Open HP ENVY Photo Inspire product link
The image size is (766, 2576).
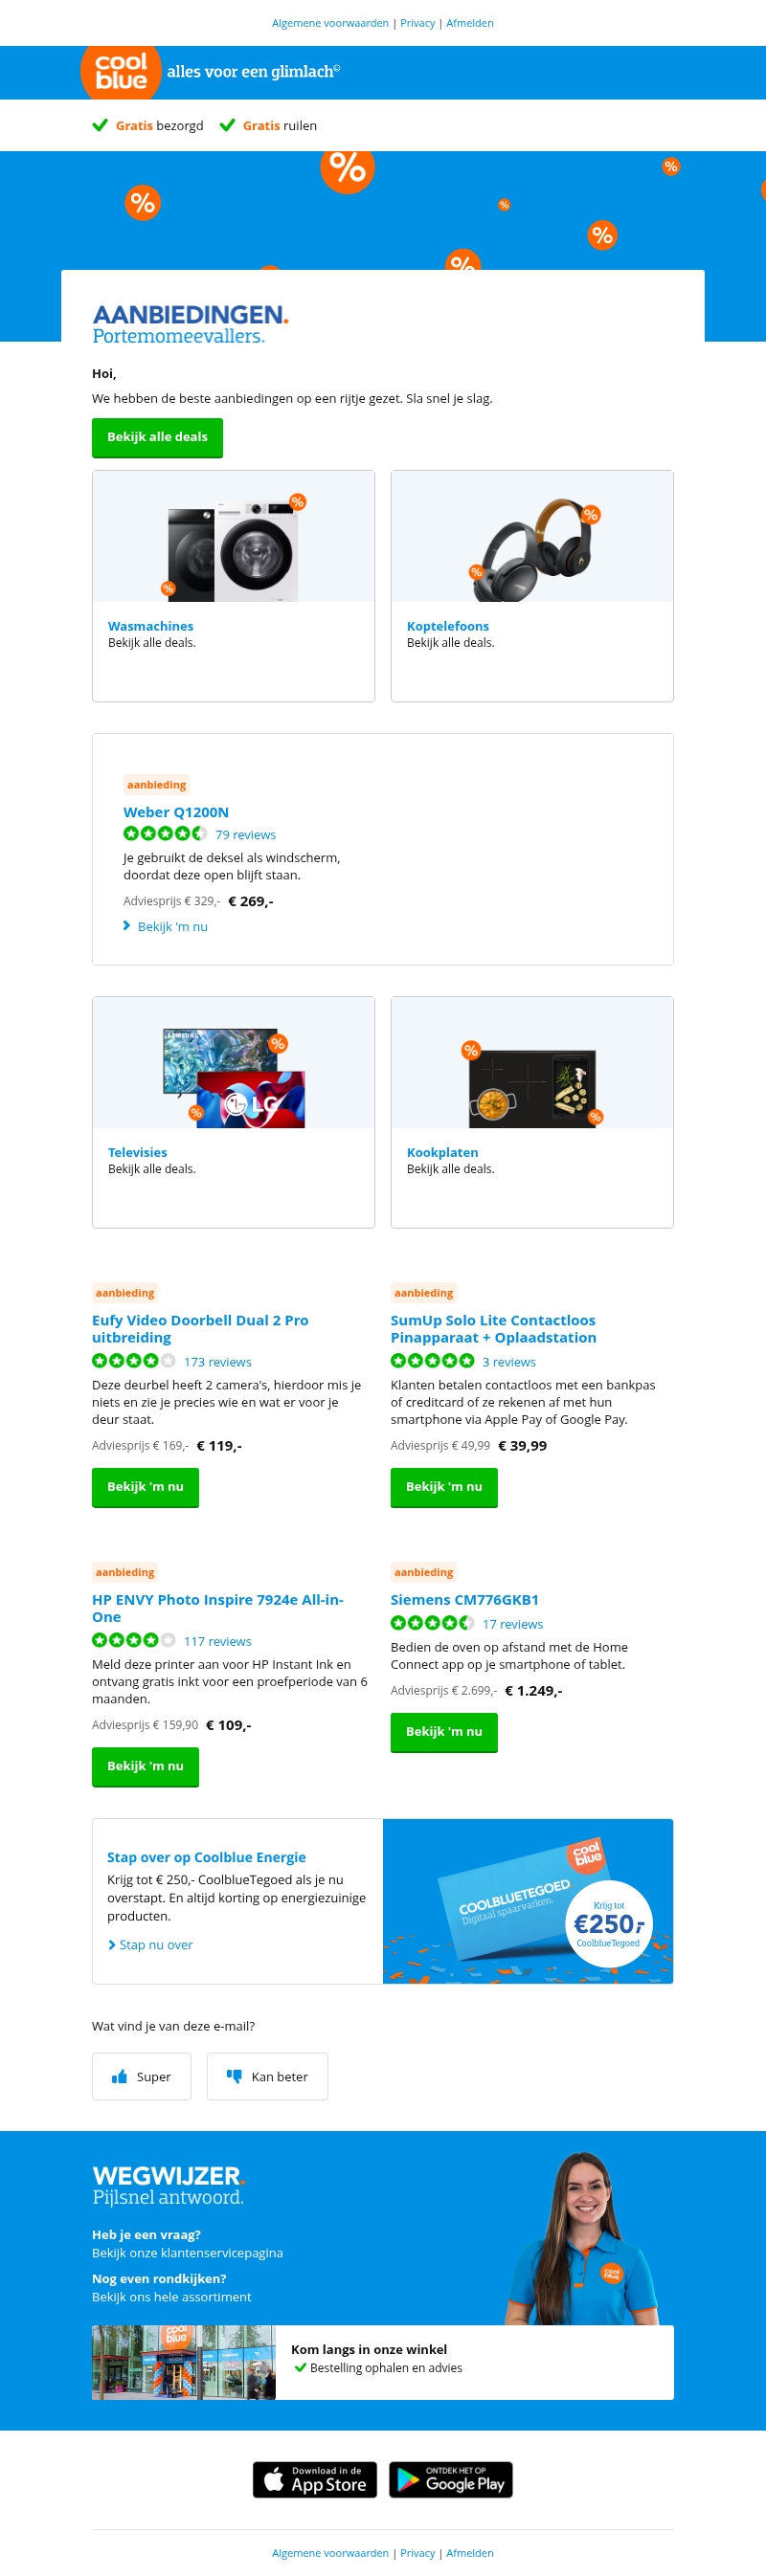tap(218, 1608)
